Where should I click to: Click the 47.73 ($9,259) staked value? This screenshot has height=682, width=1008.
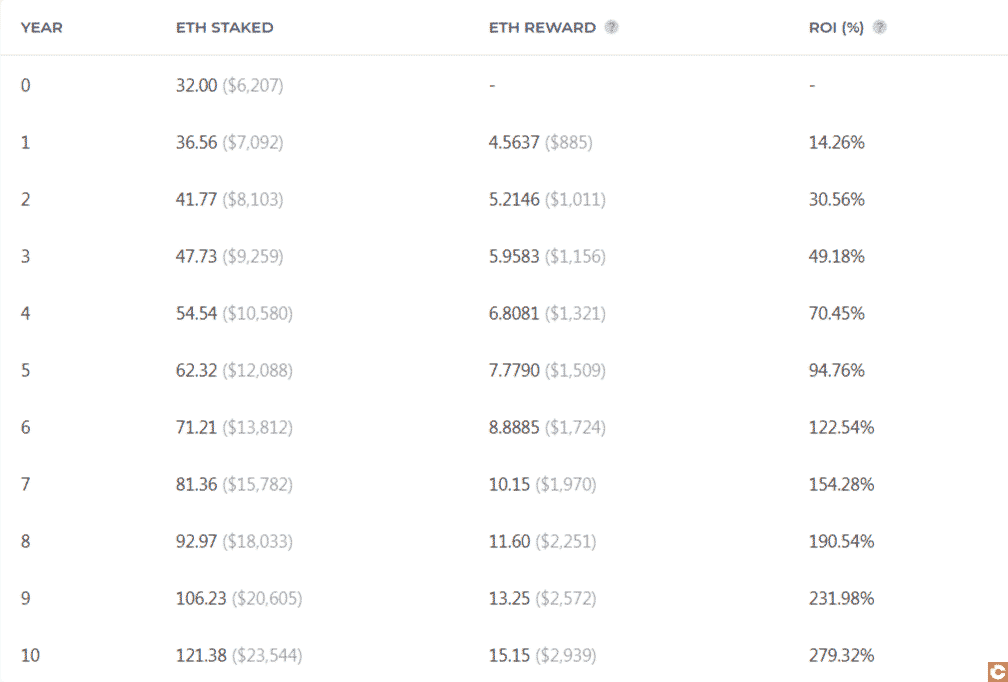pyautogui.click(x=230, y=256)
